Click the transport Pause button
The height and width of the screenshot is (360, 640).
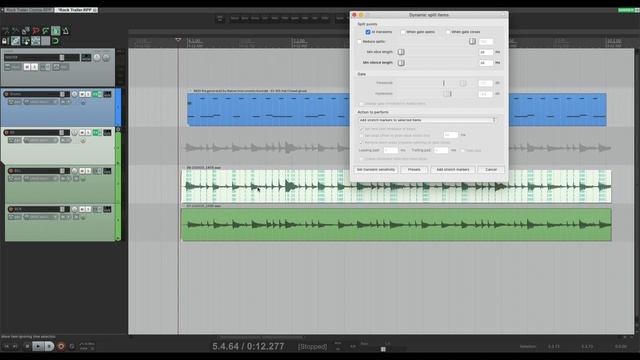coord(49,346)
